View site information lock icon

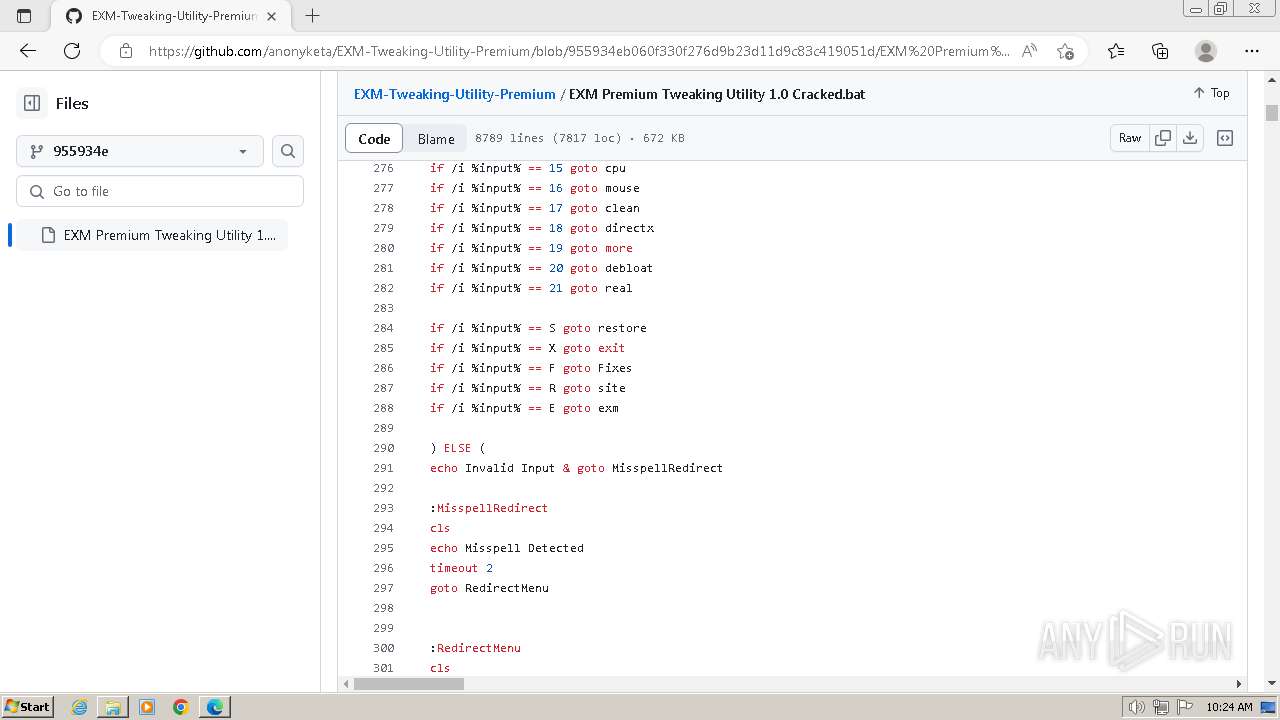125,51
